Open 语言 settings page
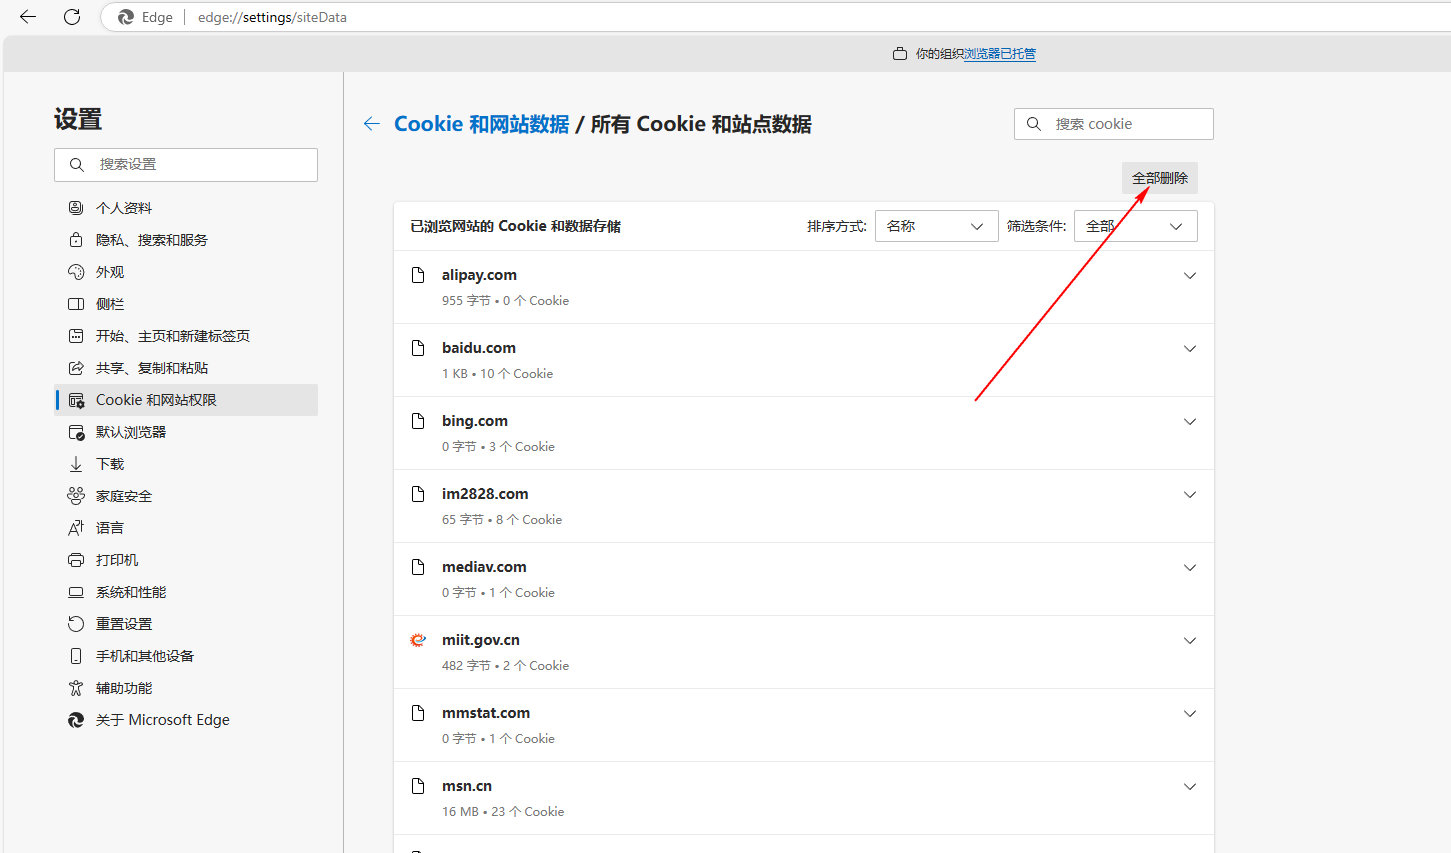Screen dimensions: 1451x853 186,528
